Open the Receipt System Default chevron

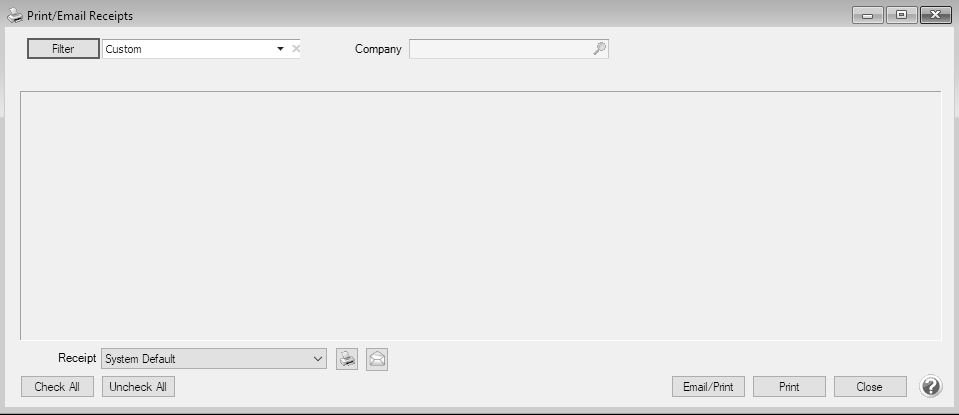tap(318, 359)
